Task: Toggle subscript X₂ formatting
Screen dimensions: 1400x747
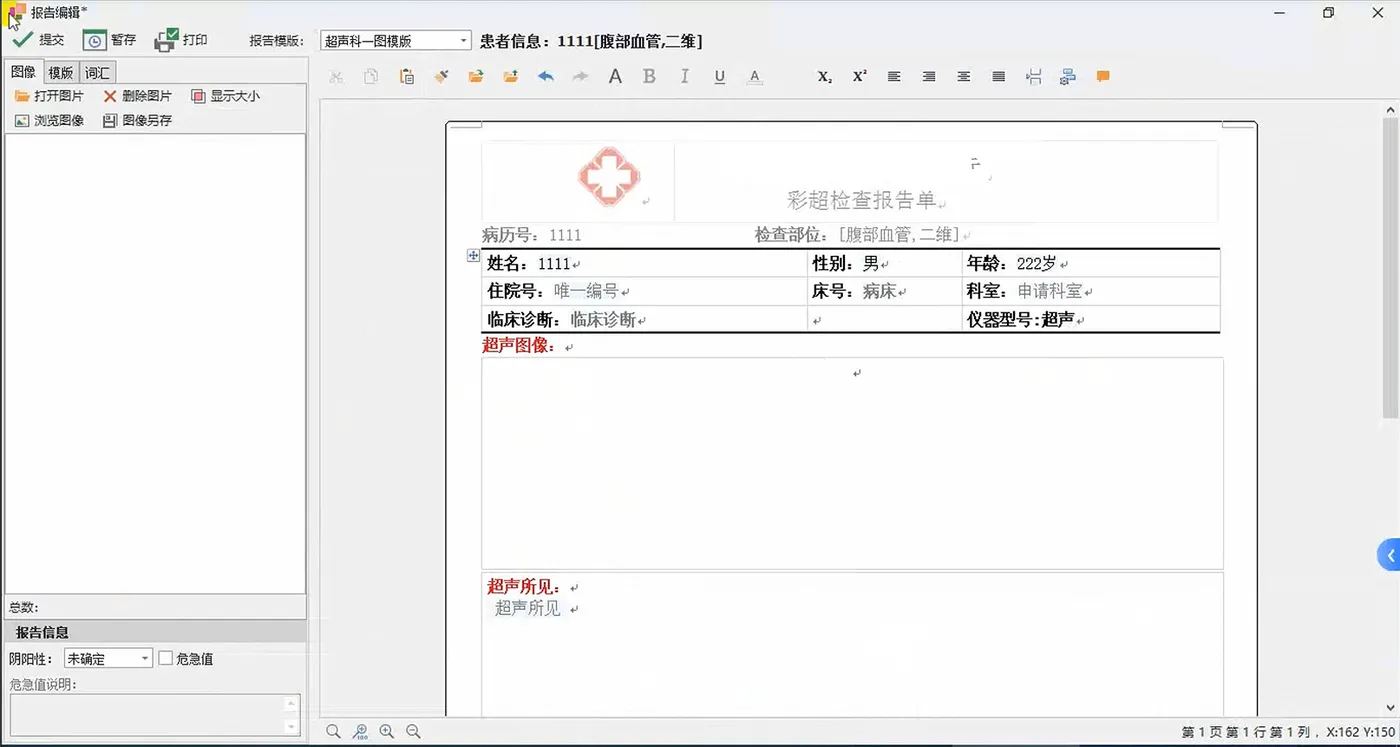Action: click(824, 76)
